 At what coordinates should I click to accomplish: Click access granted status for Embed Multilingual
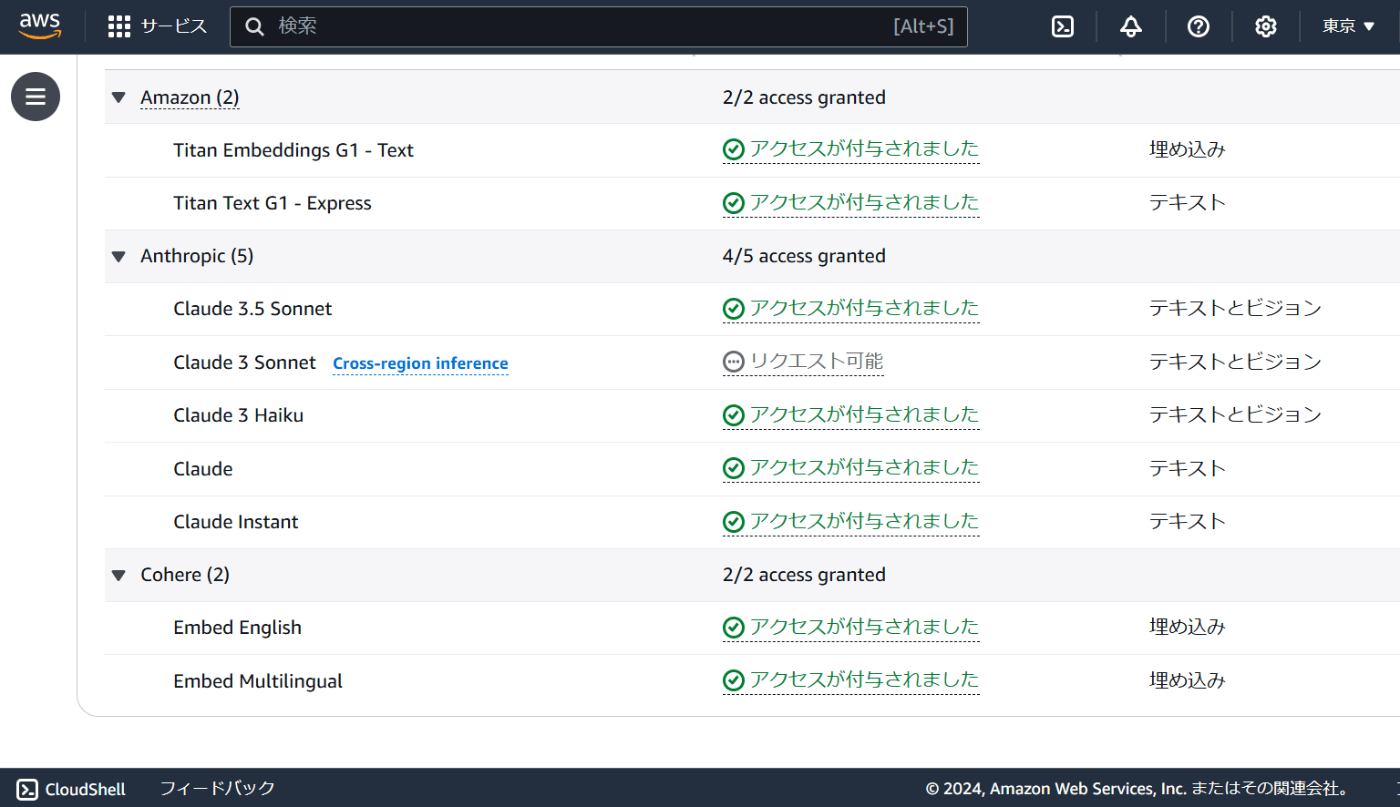[x=851, y=681]
